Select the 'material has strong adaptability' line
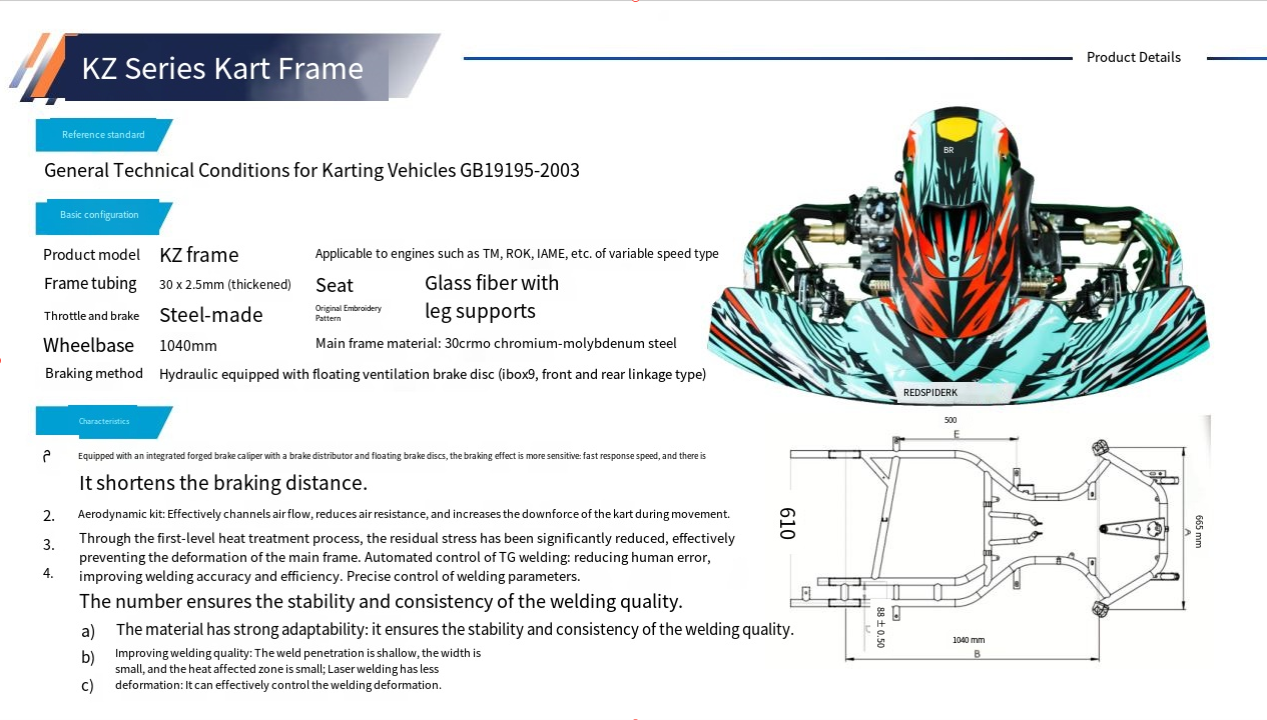 coord(455,630)
